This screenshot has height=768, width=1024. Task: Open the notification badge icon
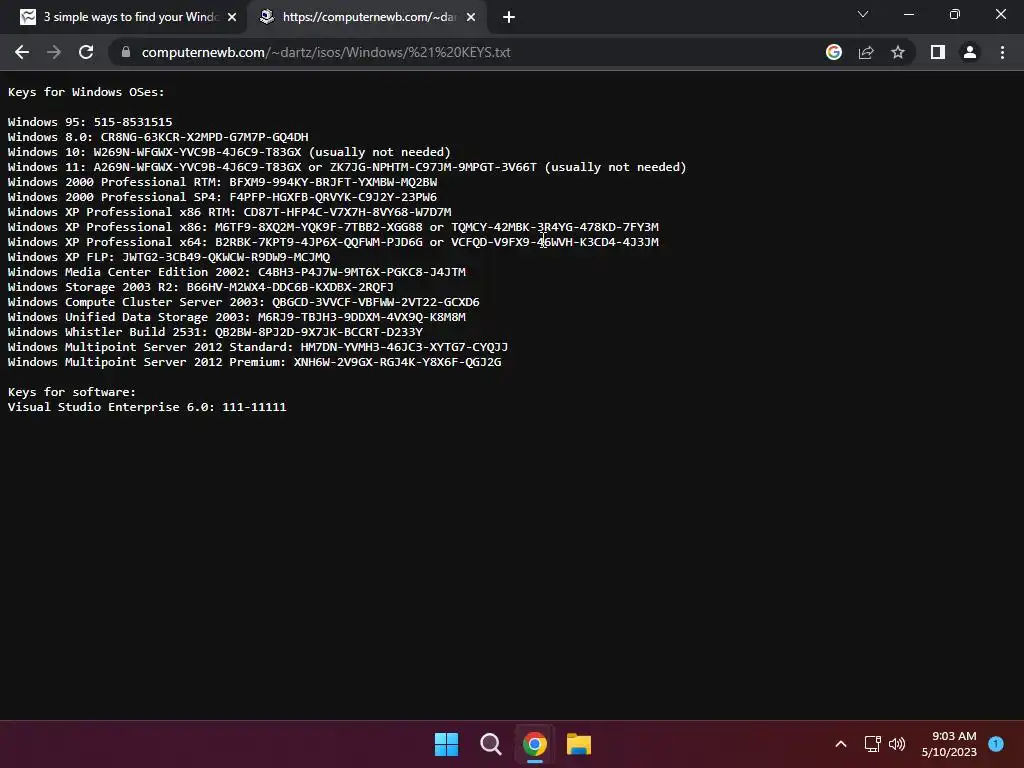tap(996, 743)
